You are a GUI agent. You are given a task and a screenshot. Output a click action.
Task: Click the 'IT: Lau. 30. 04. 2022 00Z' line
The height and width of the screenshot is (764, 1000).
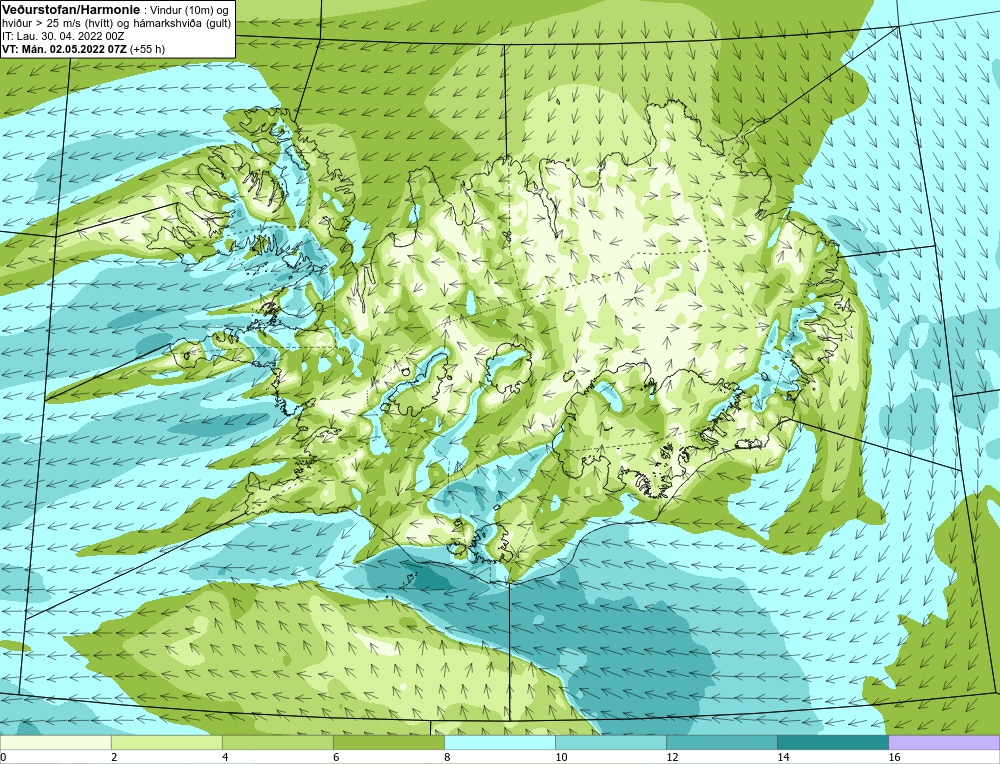tap(62, 36)
